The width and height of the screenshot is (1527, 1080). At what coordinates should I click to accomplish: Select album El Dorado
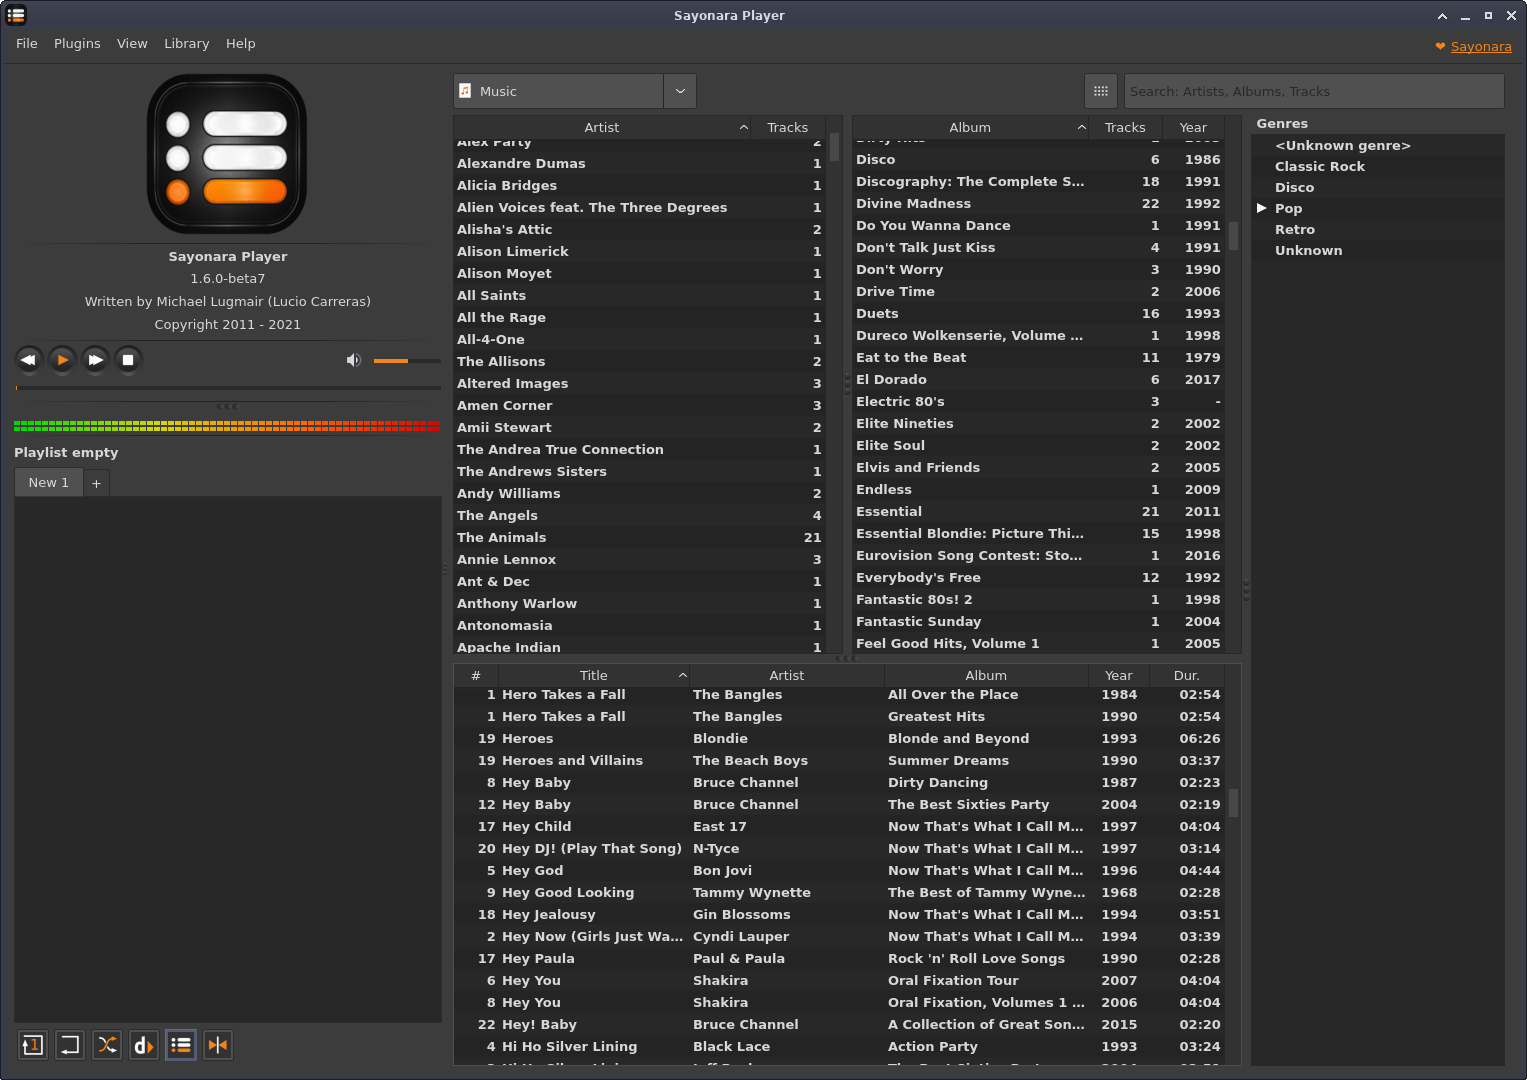point(1039,379)
